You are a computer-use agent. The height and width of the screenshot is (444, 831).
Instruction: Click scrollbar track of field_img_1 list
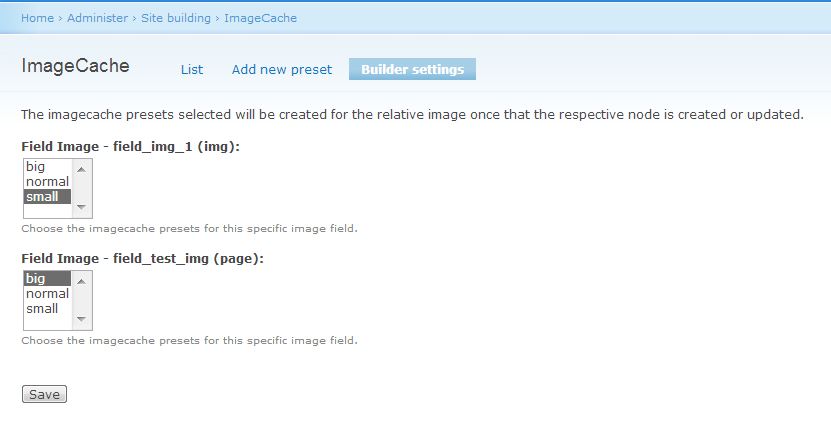pyautogui.click(x=81, y=189)
